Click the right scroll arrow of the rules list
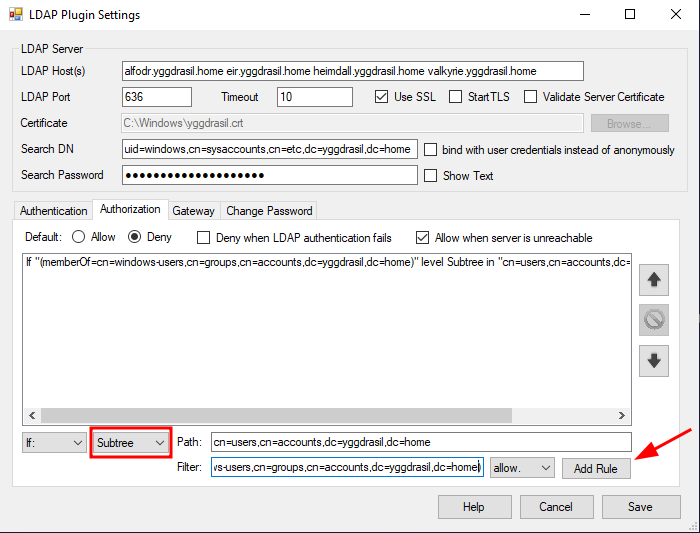 click(x=621, y=416)
